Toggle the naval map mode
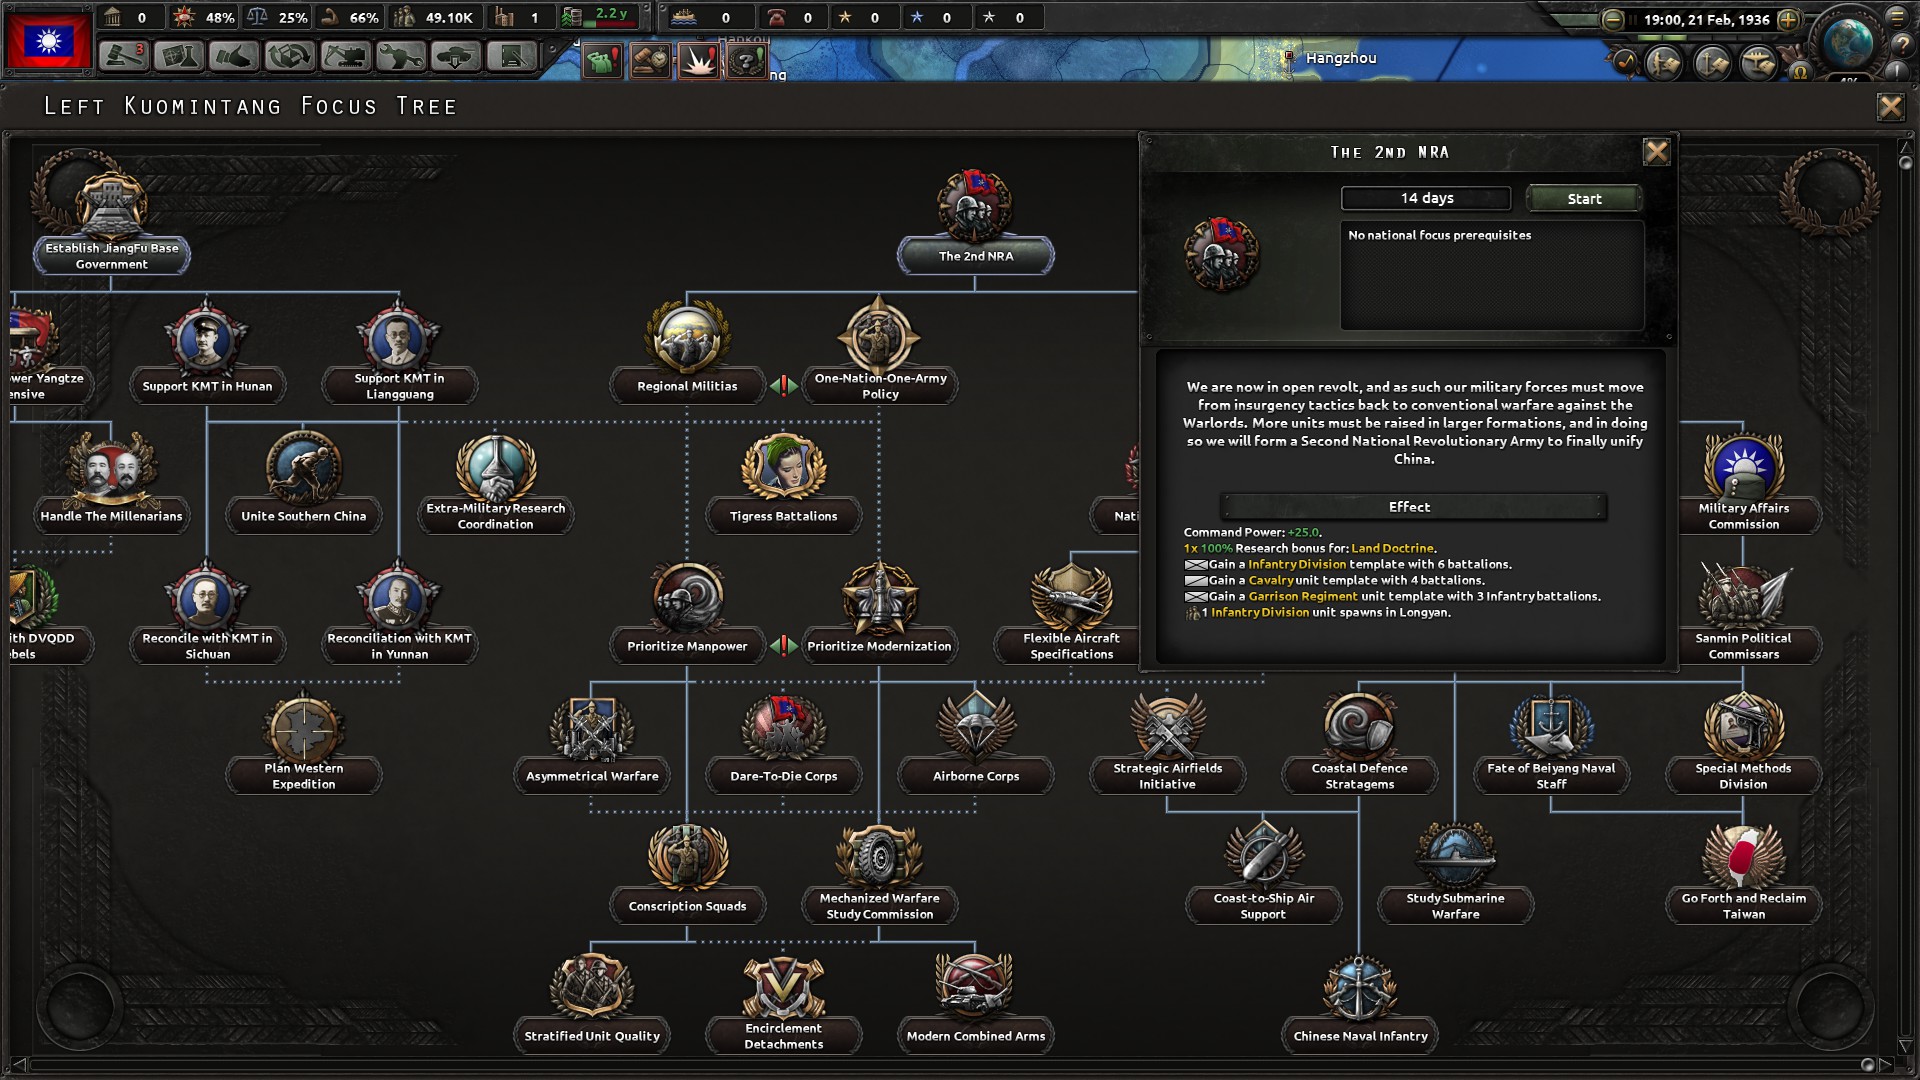This screenshot has height=1080, width=1920. 1712,63
